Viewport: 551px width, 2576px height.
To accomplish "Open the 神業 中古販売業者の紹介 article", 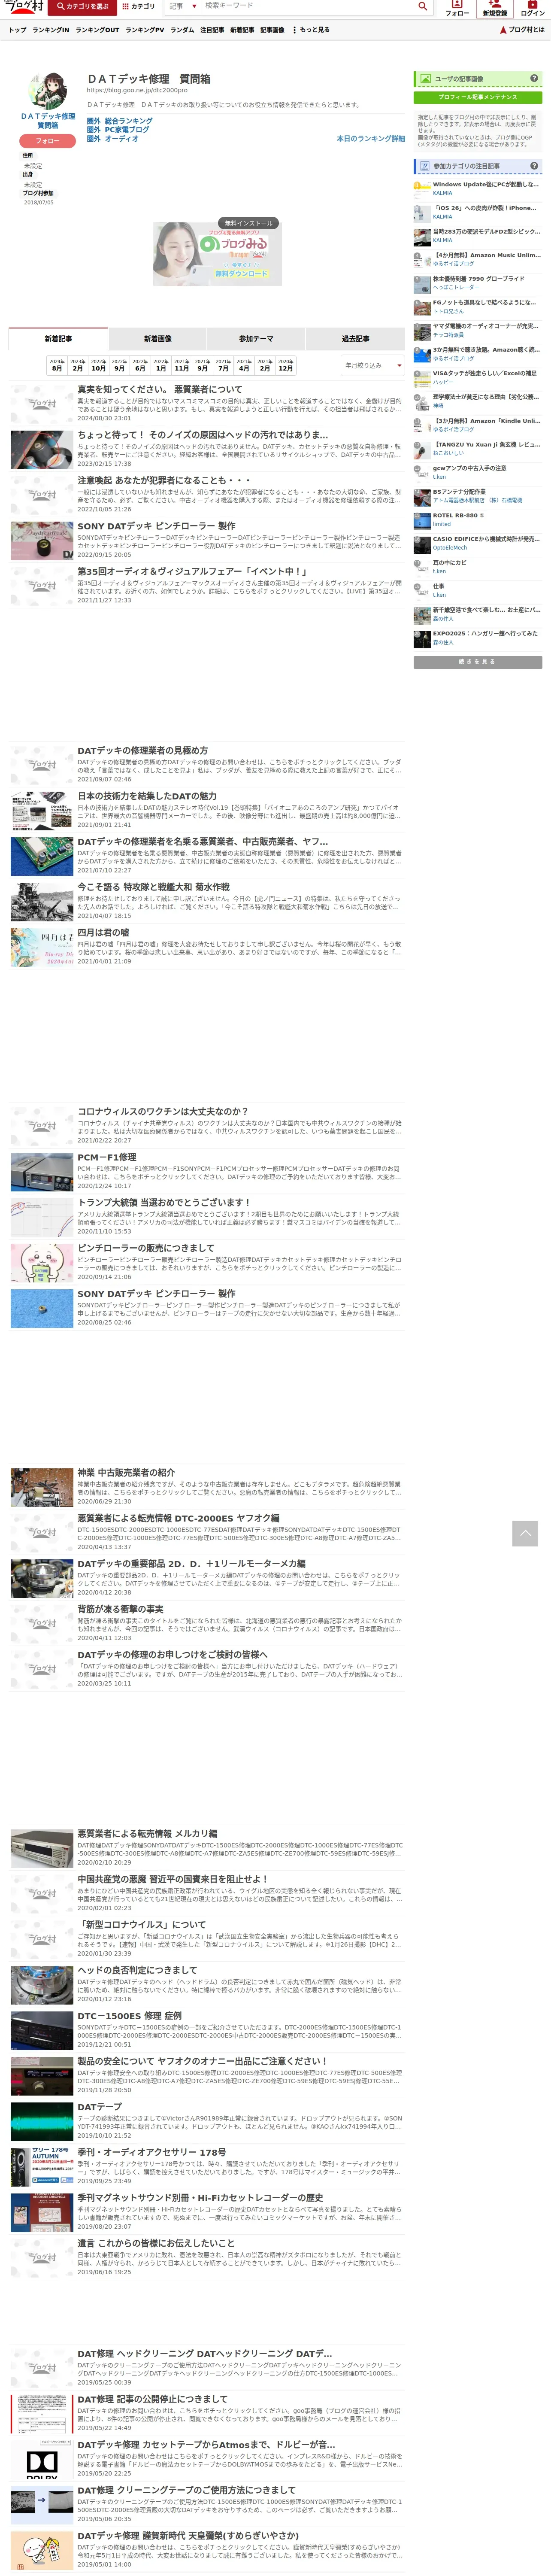I will pyautogui.click(x=126, y=1473).
